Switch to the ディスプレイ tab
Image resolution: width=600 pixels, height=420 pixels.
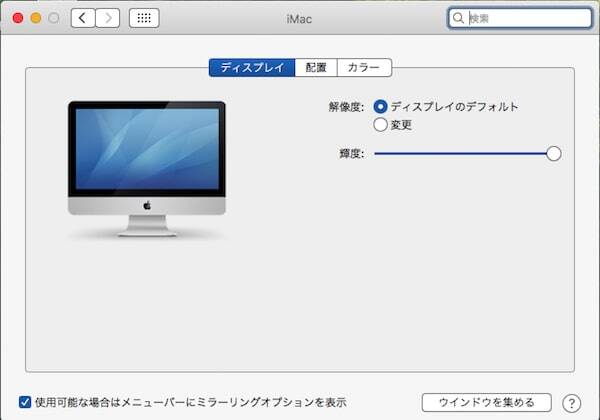[x=252, y=68]
